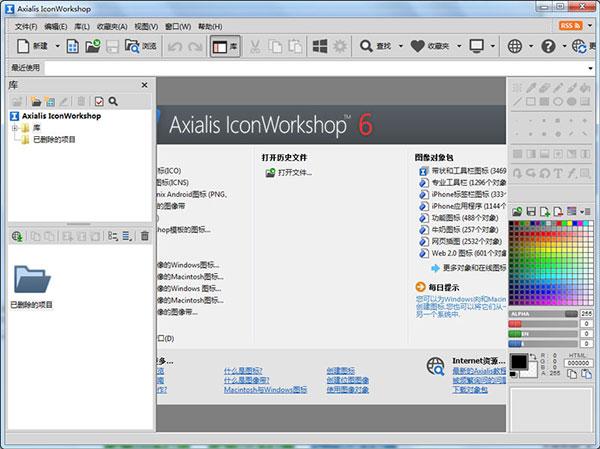Open the 帮助(H) menu
The height and width of the screenshot is (449, 600).
[210, 26]
